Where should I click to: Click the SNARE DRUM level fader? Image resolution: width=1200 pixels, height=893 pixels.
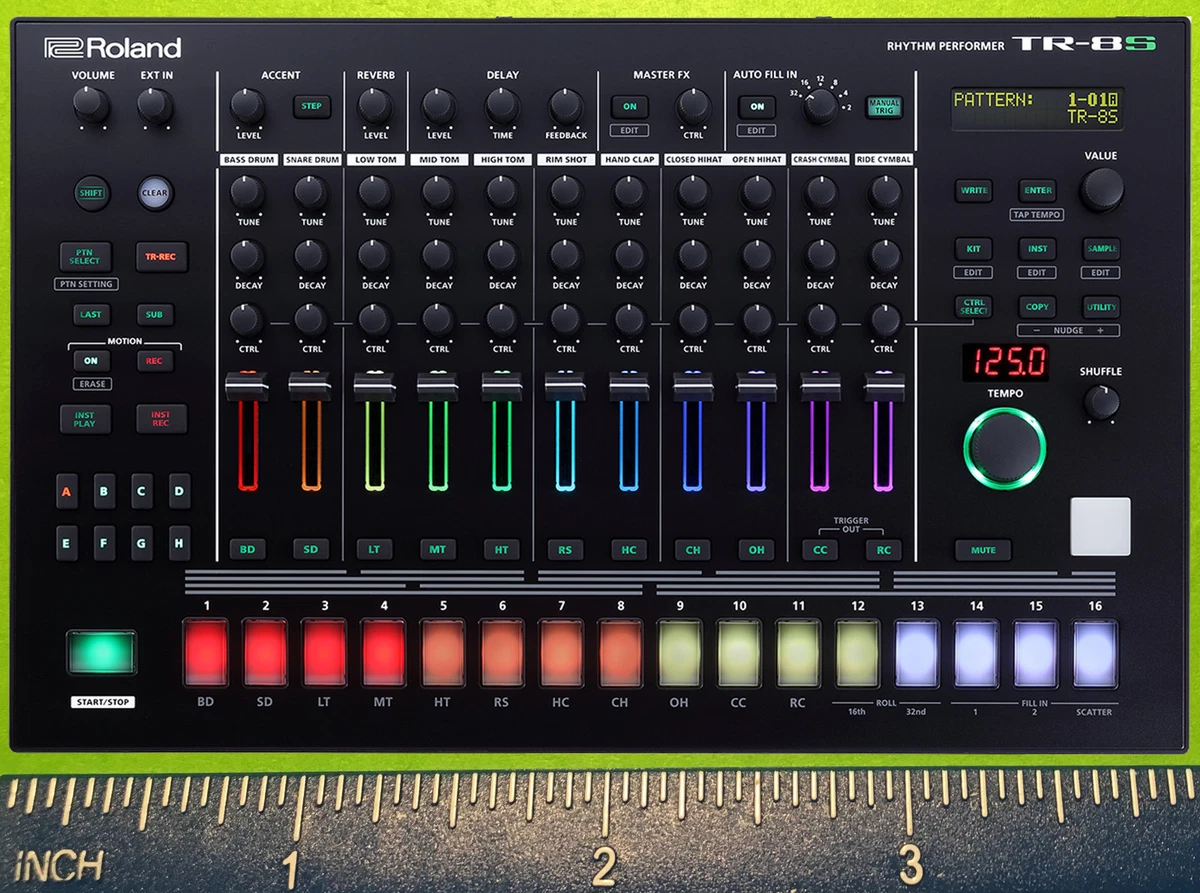coord(311,386)
